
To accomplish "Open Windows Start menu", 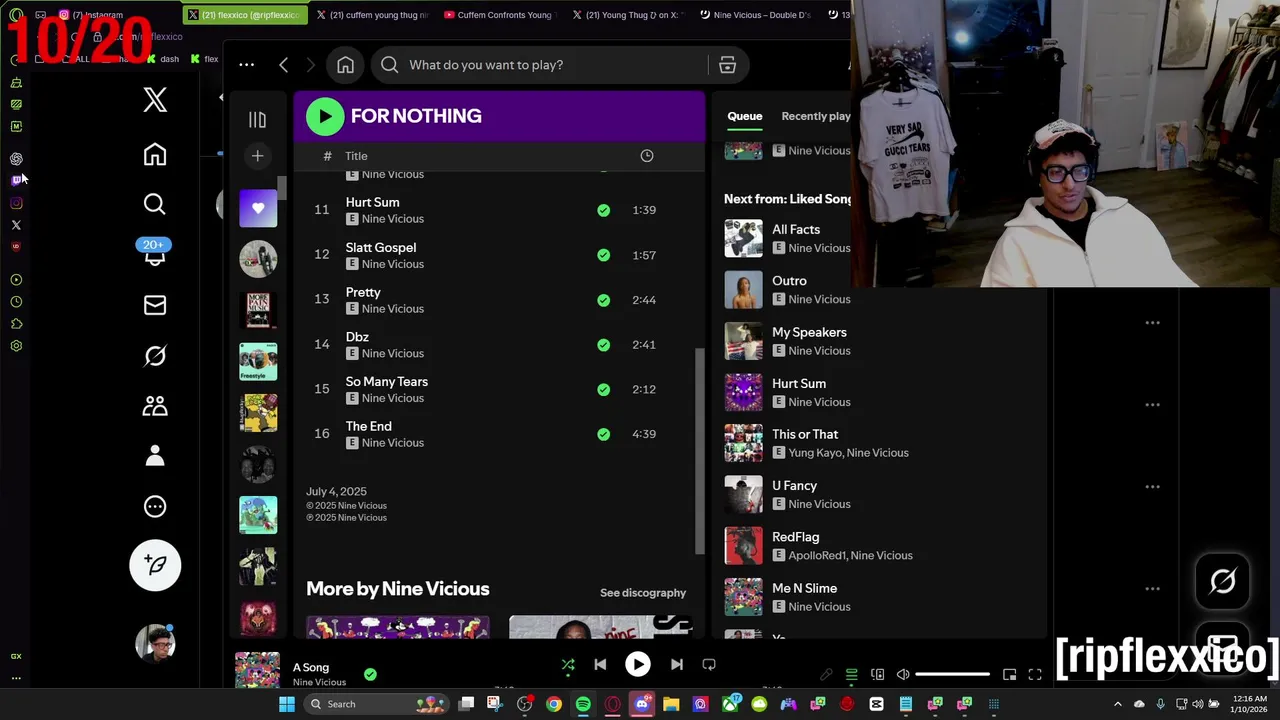I will tap(287, 704).
